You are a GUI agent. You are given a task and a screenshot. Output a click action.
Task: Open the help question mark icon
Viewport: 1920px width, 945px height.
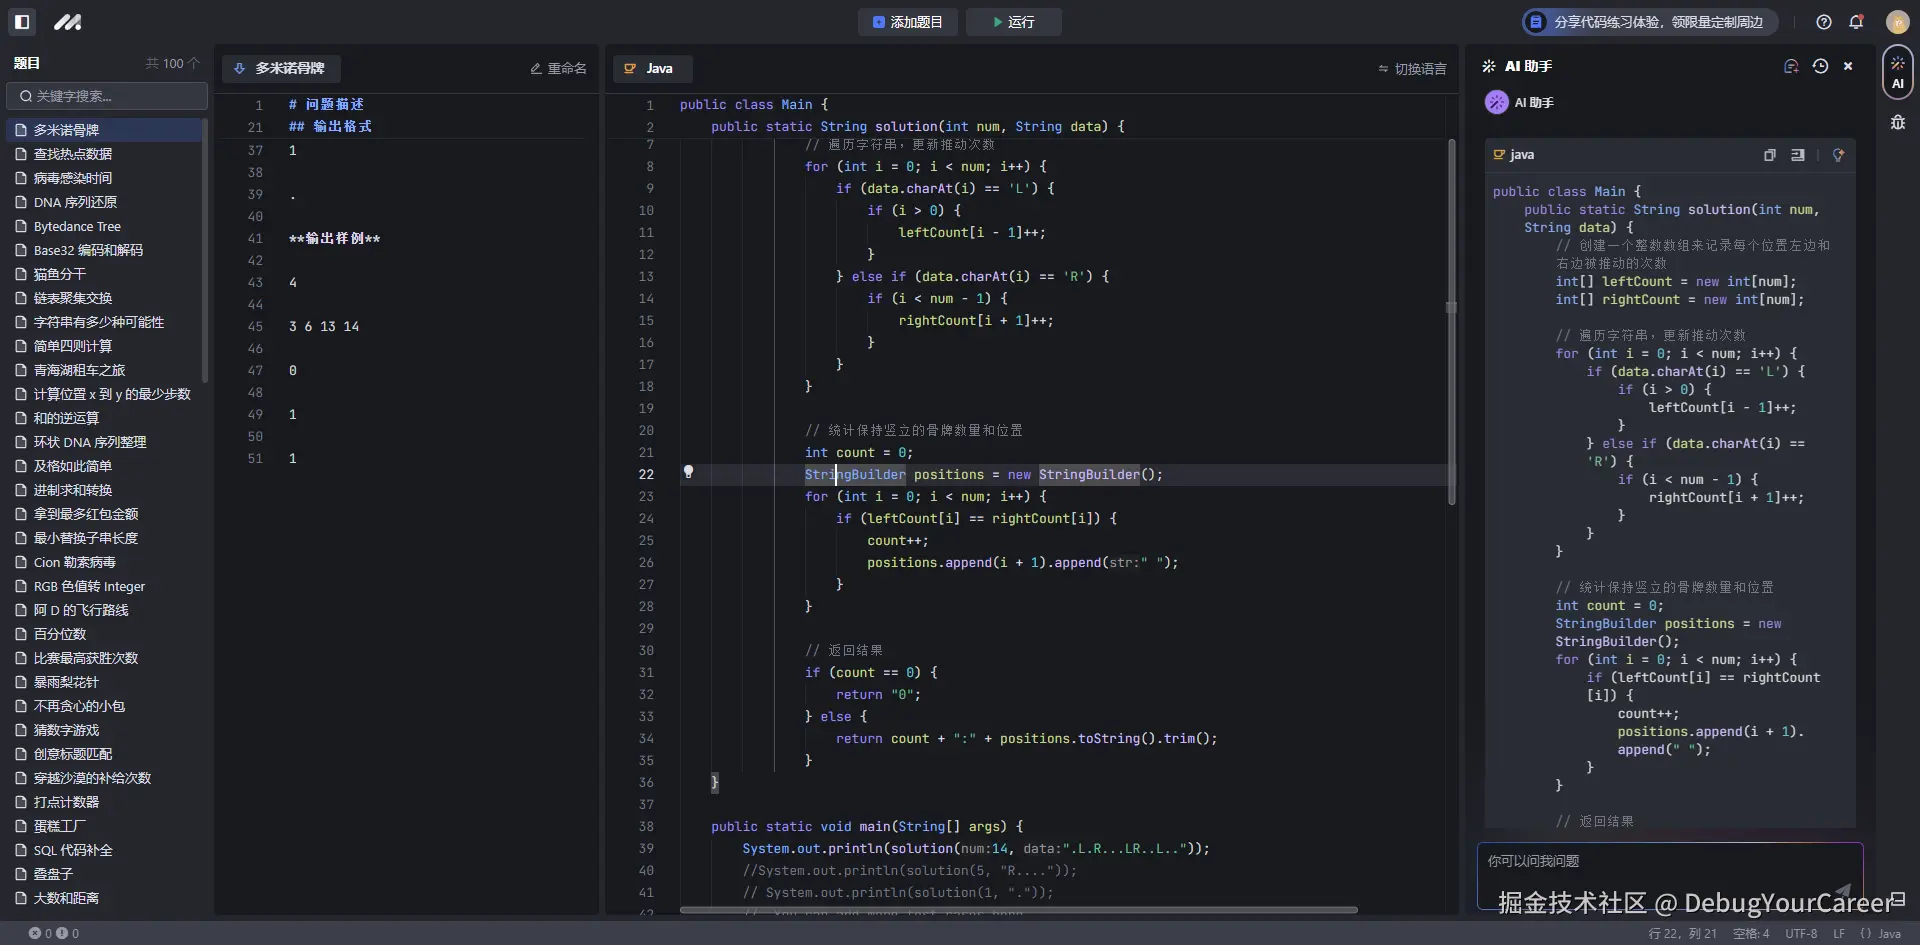(1824, 22)
